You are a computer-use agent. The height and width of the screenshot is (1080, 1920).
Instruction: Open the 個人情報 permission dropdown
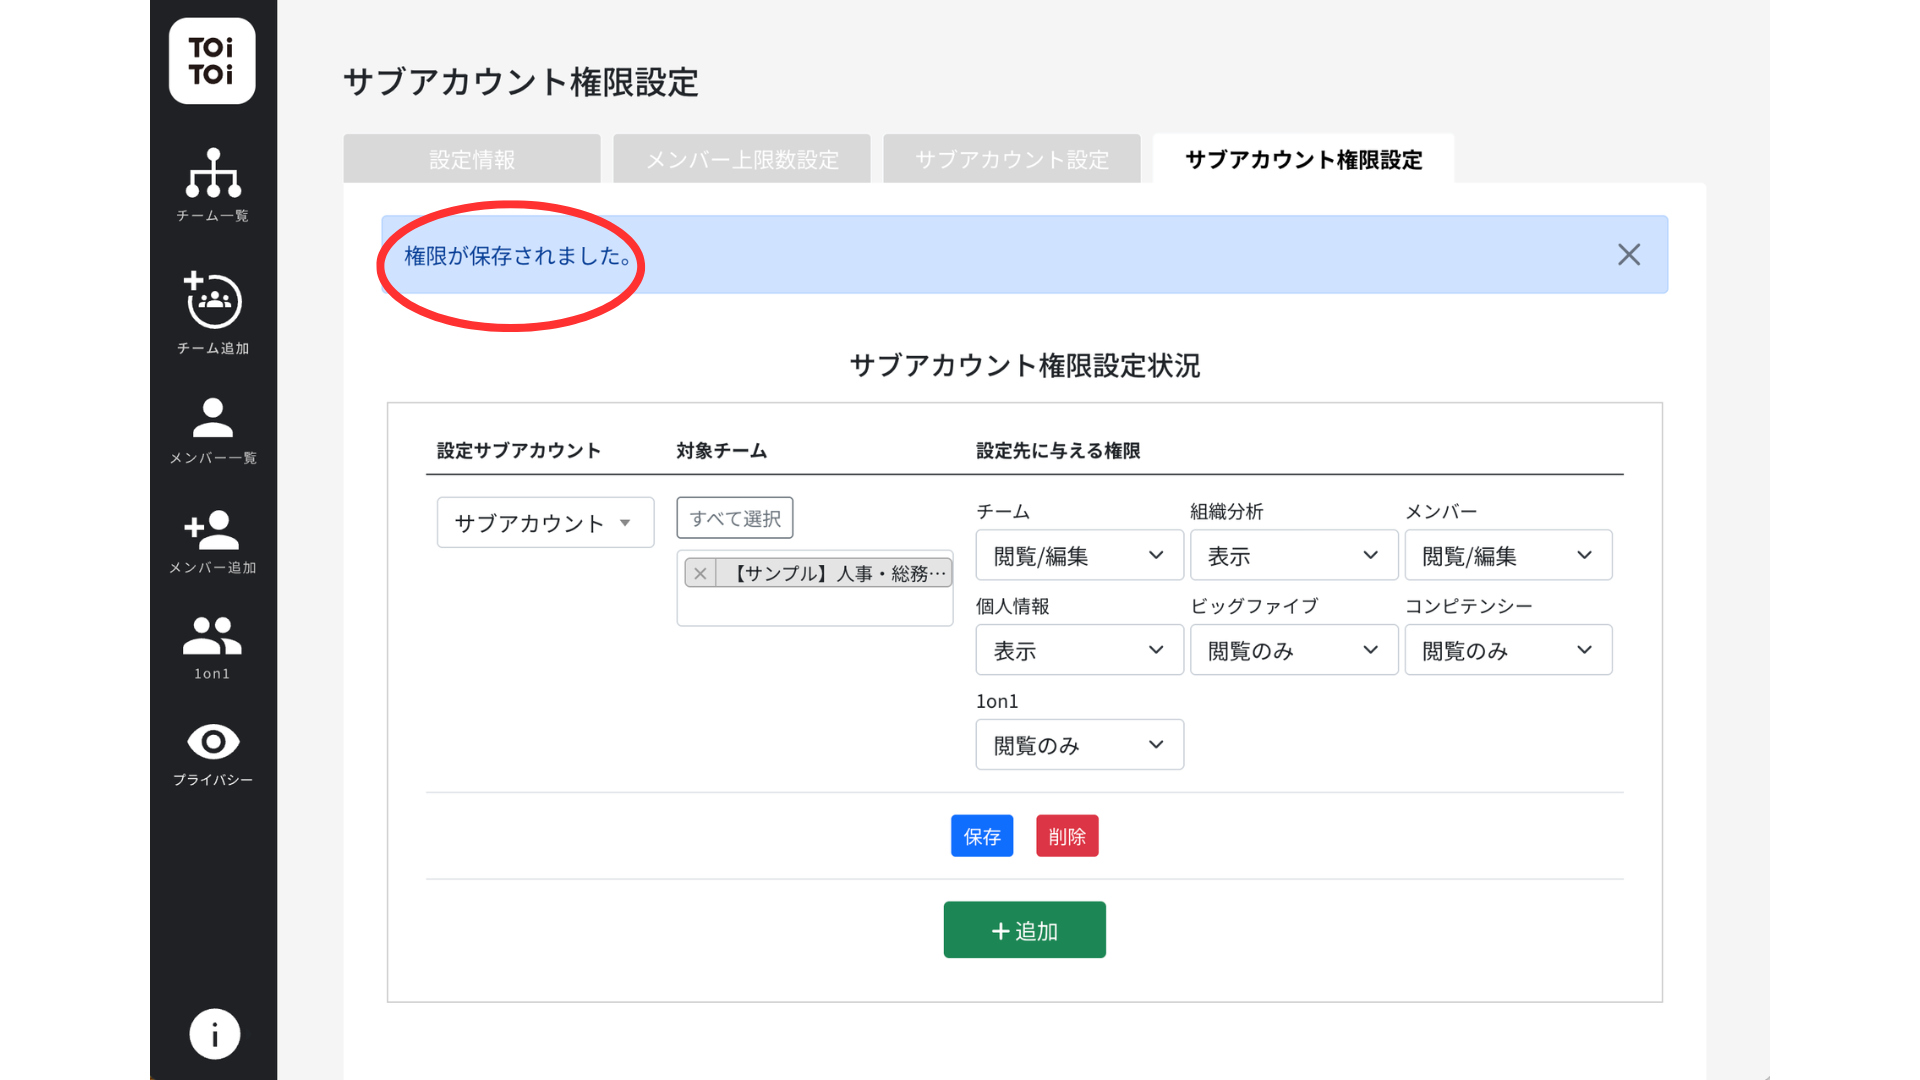1080,651
